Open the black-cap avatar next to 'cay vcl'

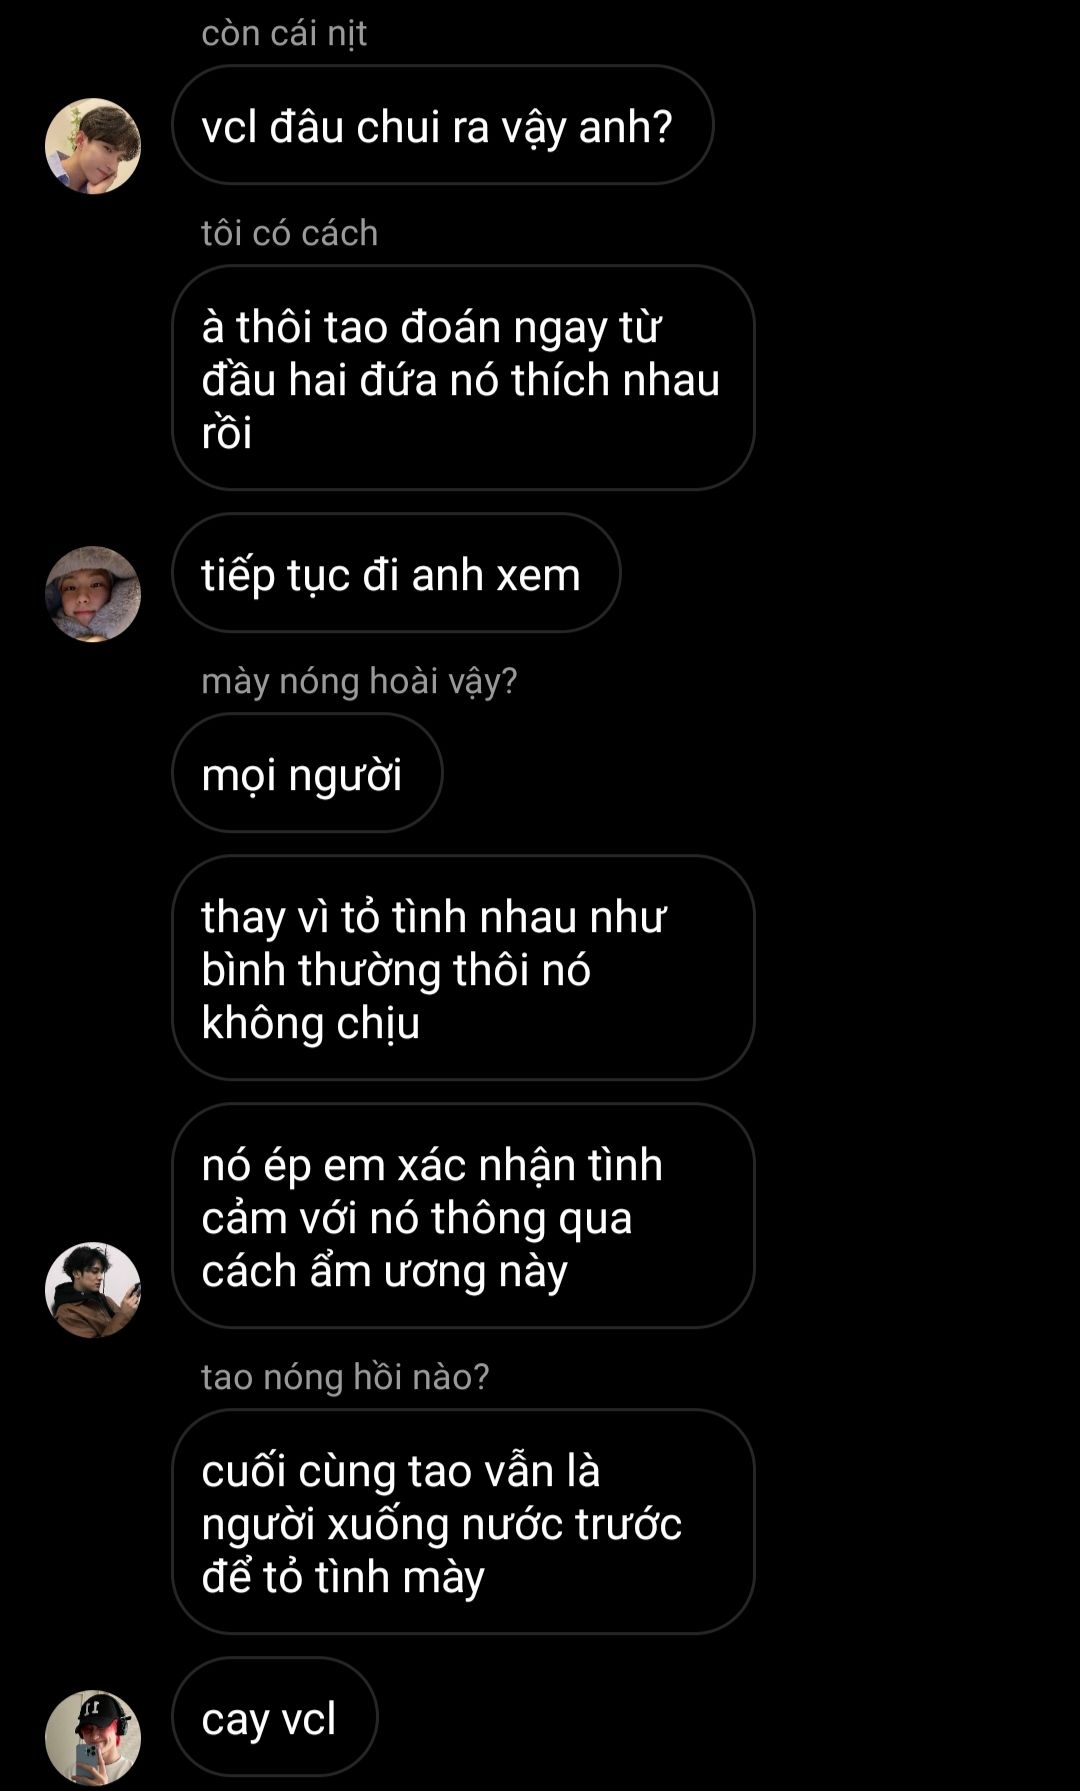pos(93,1738)
